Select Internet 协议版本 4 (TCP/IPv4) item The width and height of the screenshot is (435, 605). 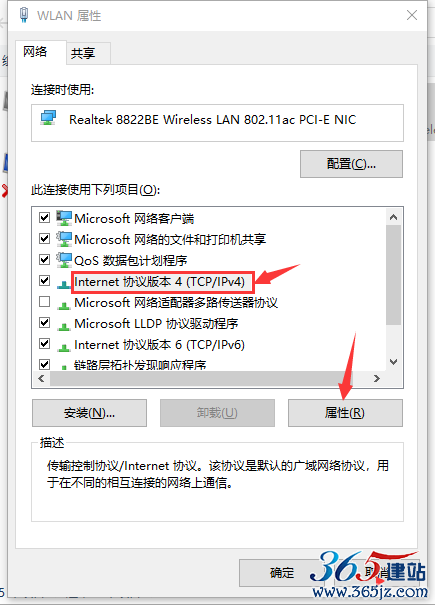(159, 282)
